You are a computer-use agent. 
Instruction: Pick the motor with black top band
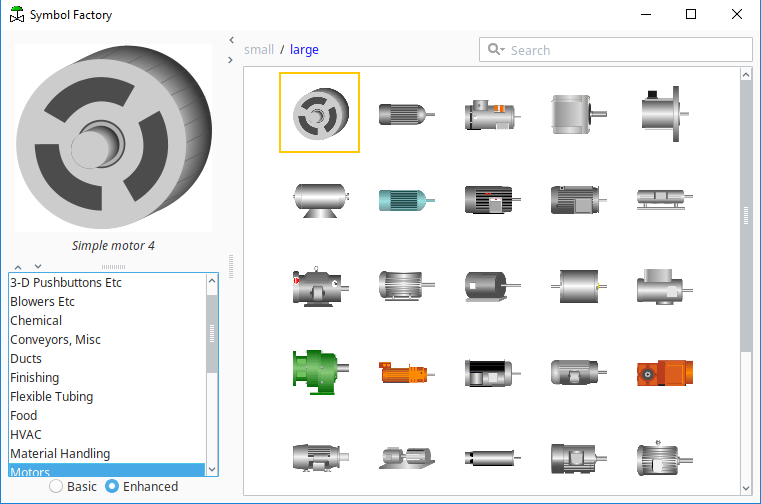click(492, 373)
